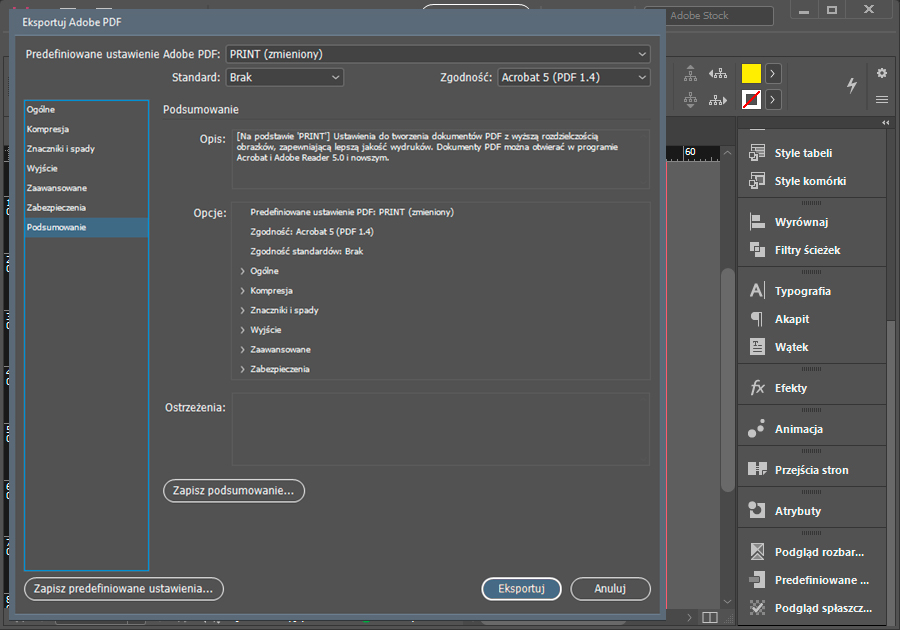
Task: Switch to the Zabezpieczenia section in sidebar
Action: tap(87, 208)
